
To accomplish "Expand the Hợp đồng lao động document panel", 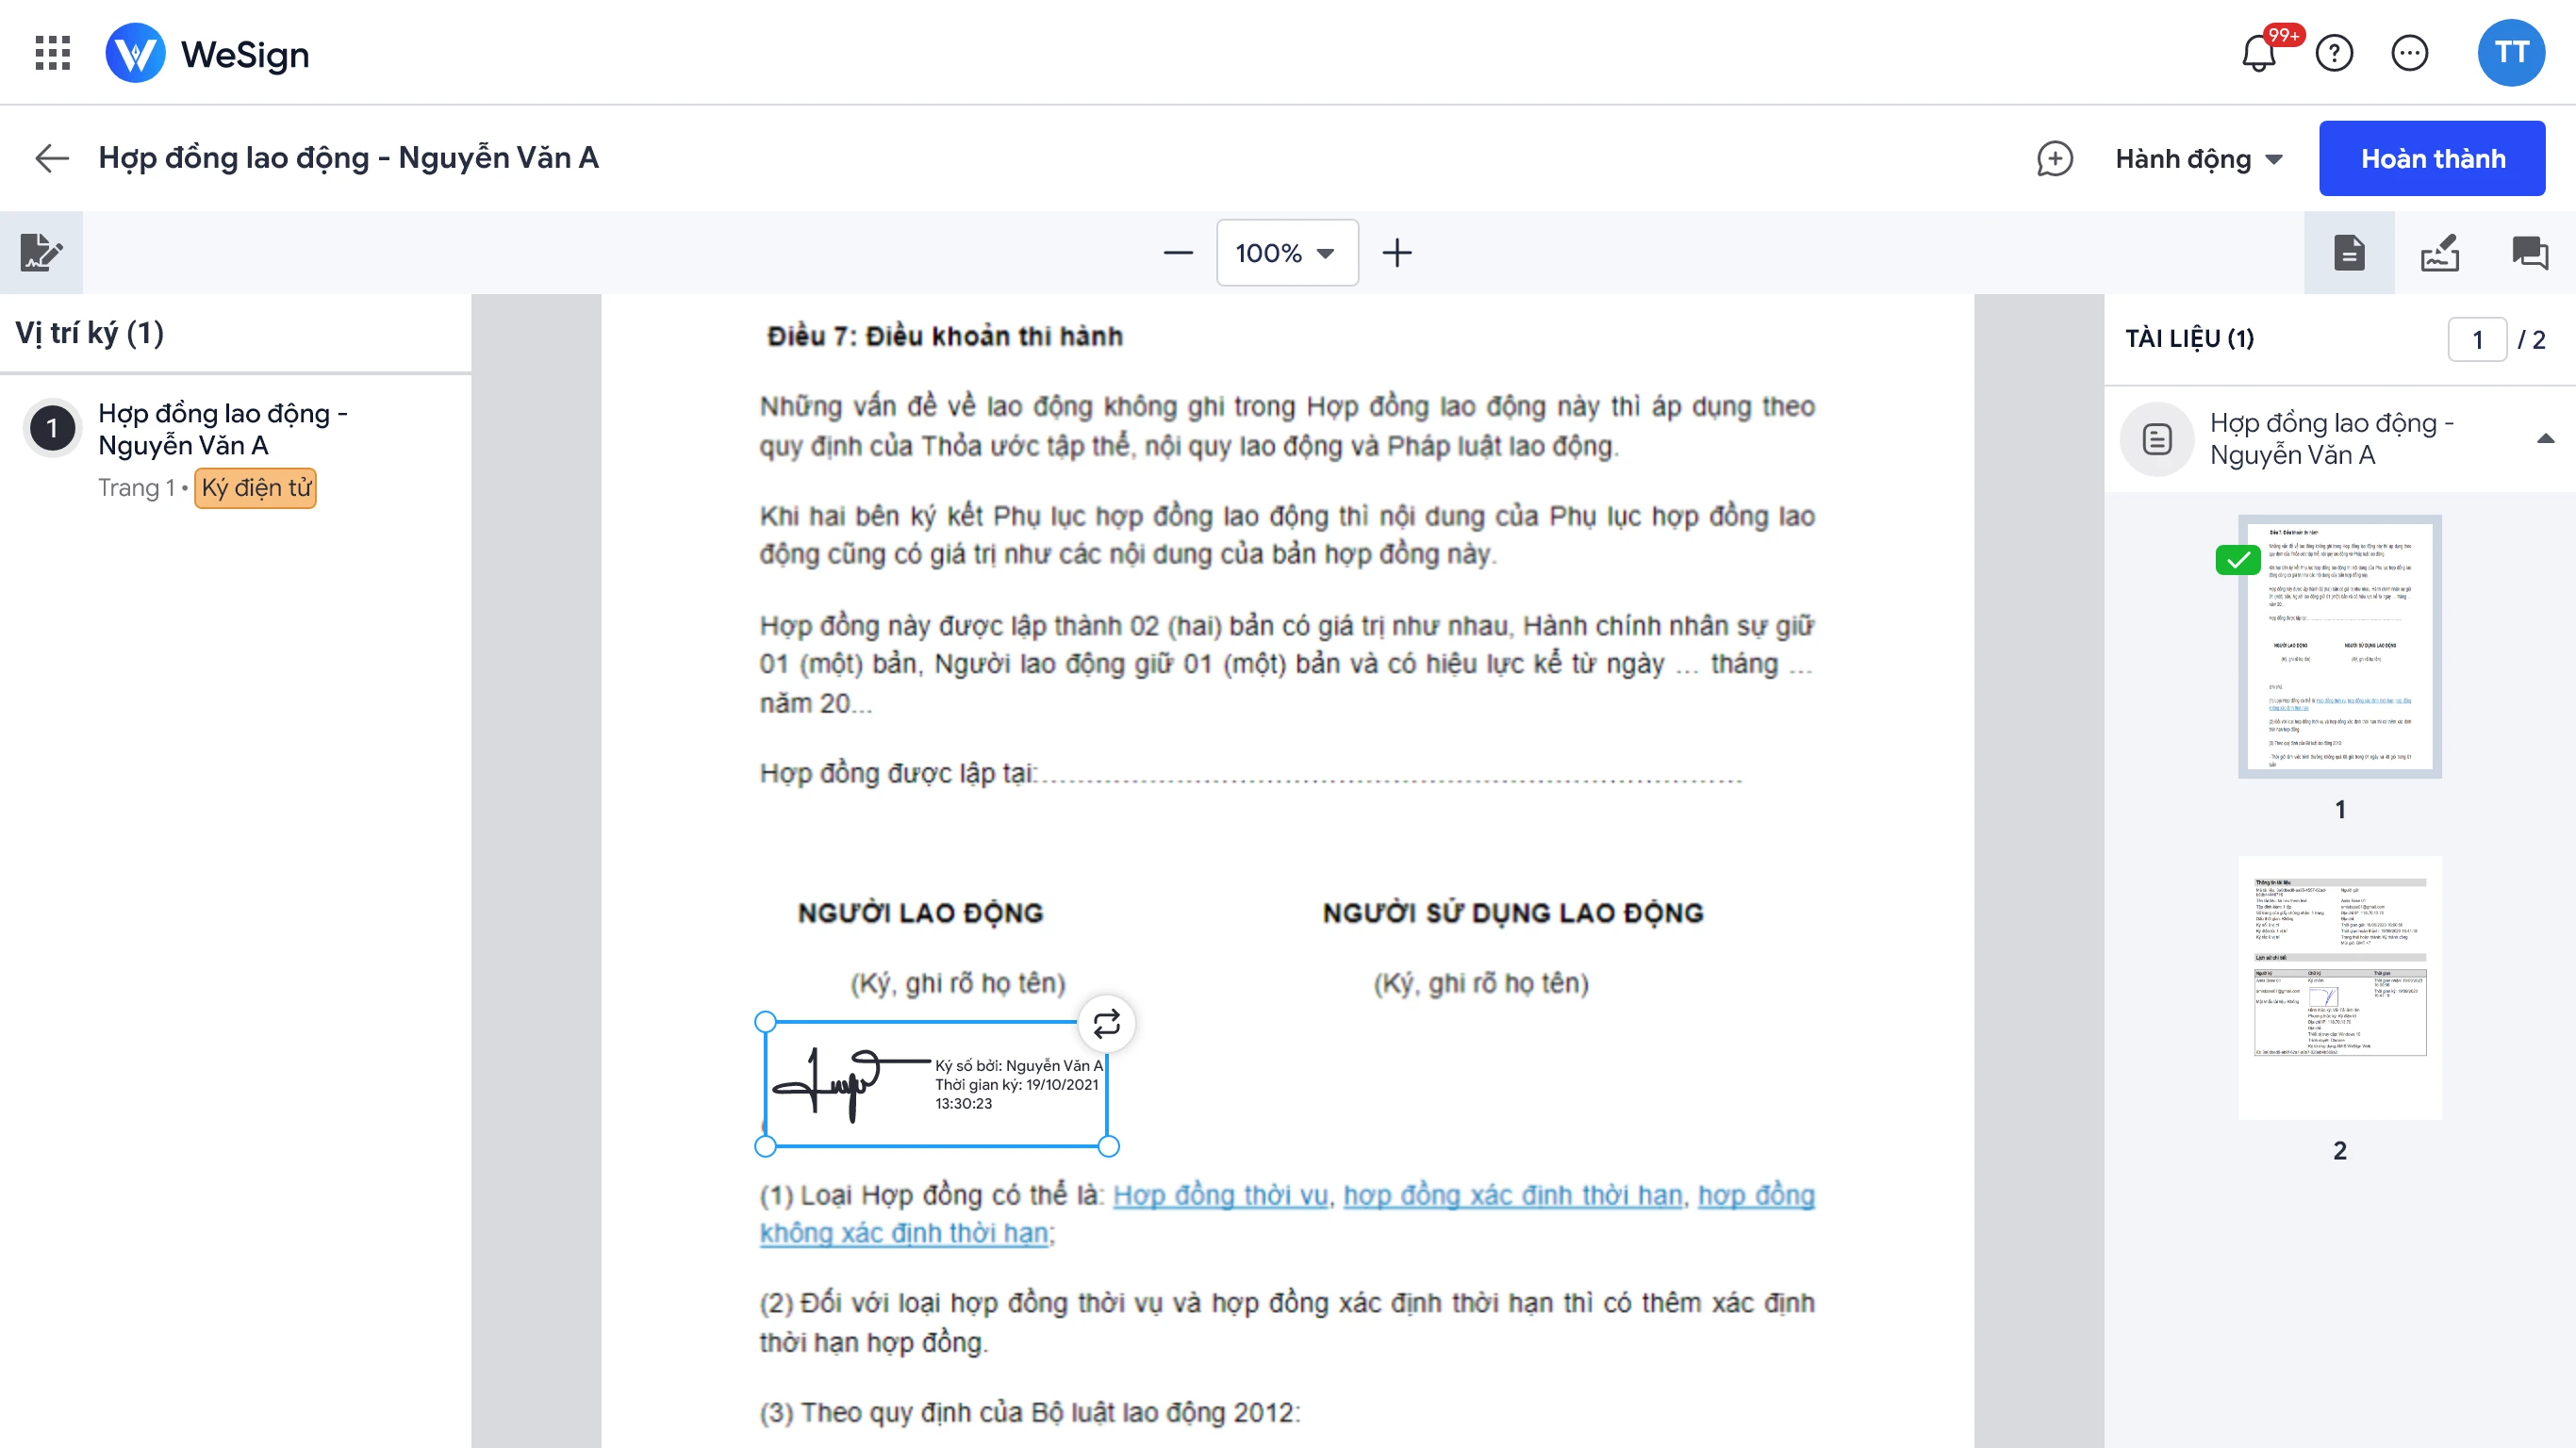I will [x=2544, y=438].
